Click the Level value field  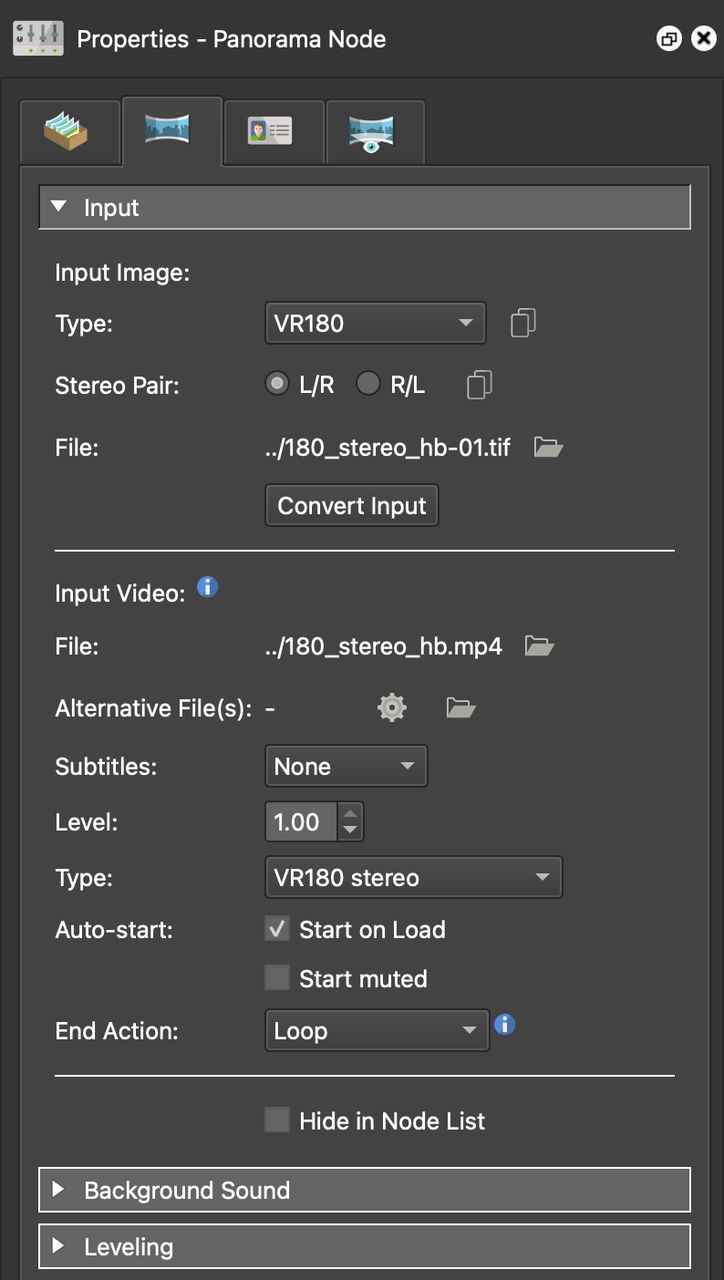coord(301,822)
